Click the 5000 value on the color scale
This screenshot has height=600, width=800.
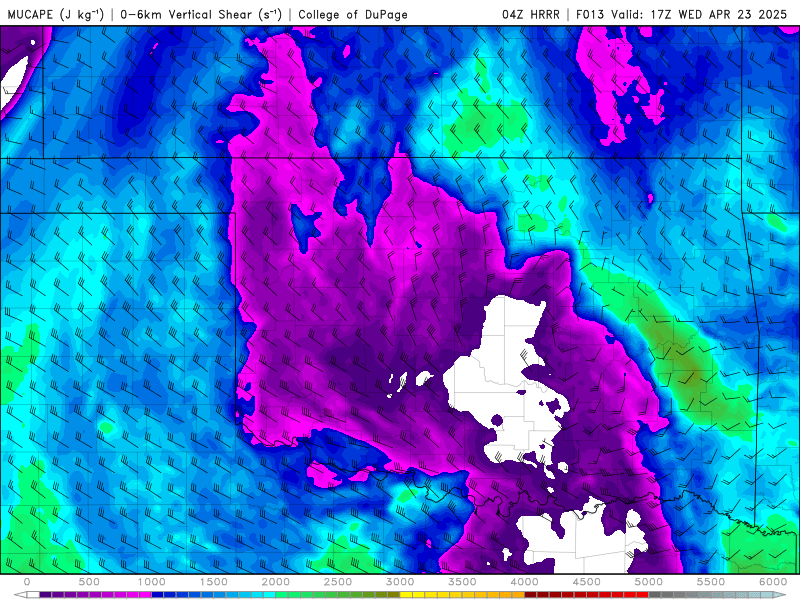pyautogui.click(x=649, y=582)
